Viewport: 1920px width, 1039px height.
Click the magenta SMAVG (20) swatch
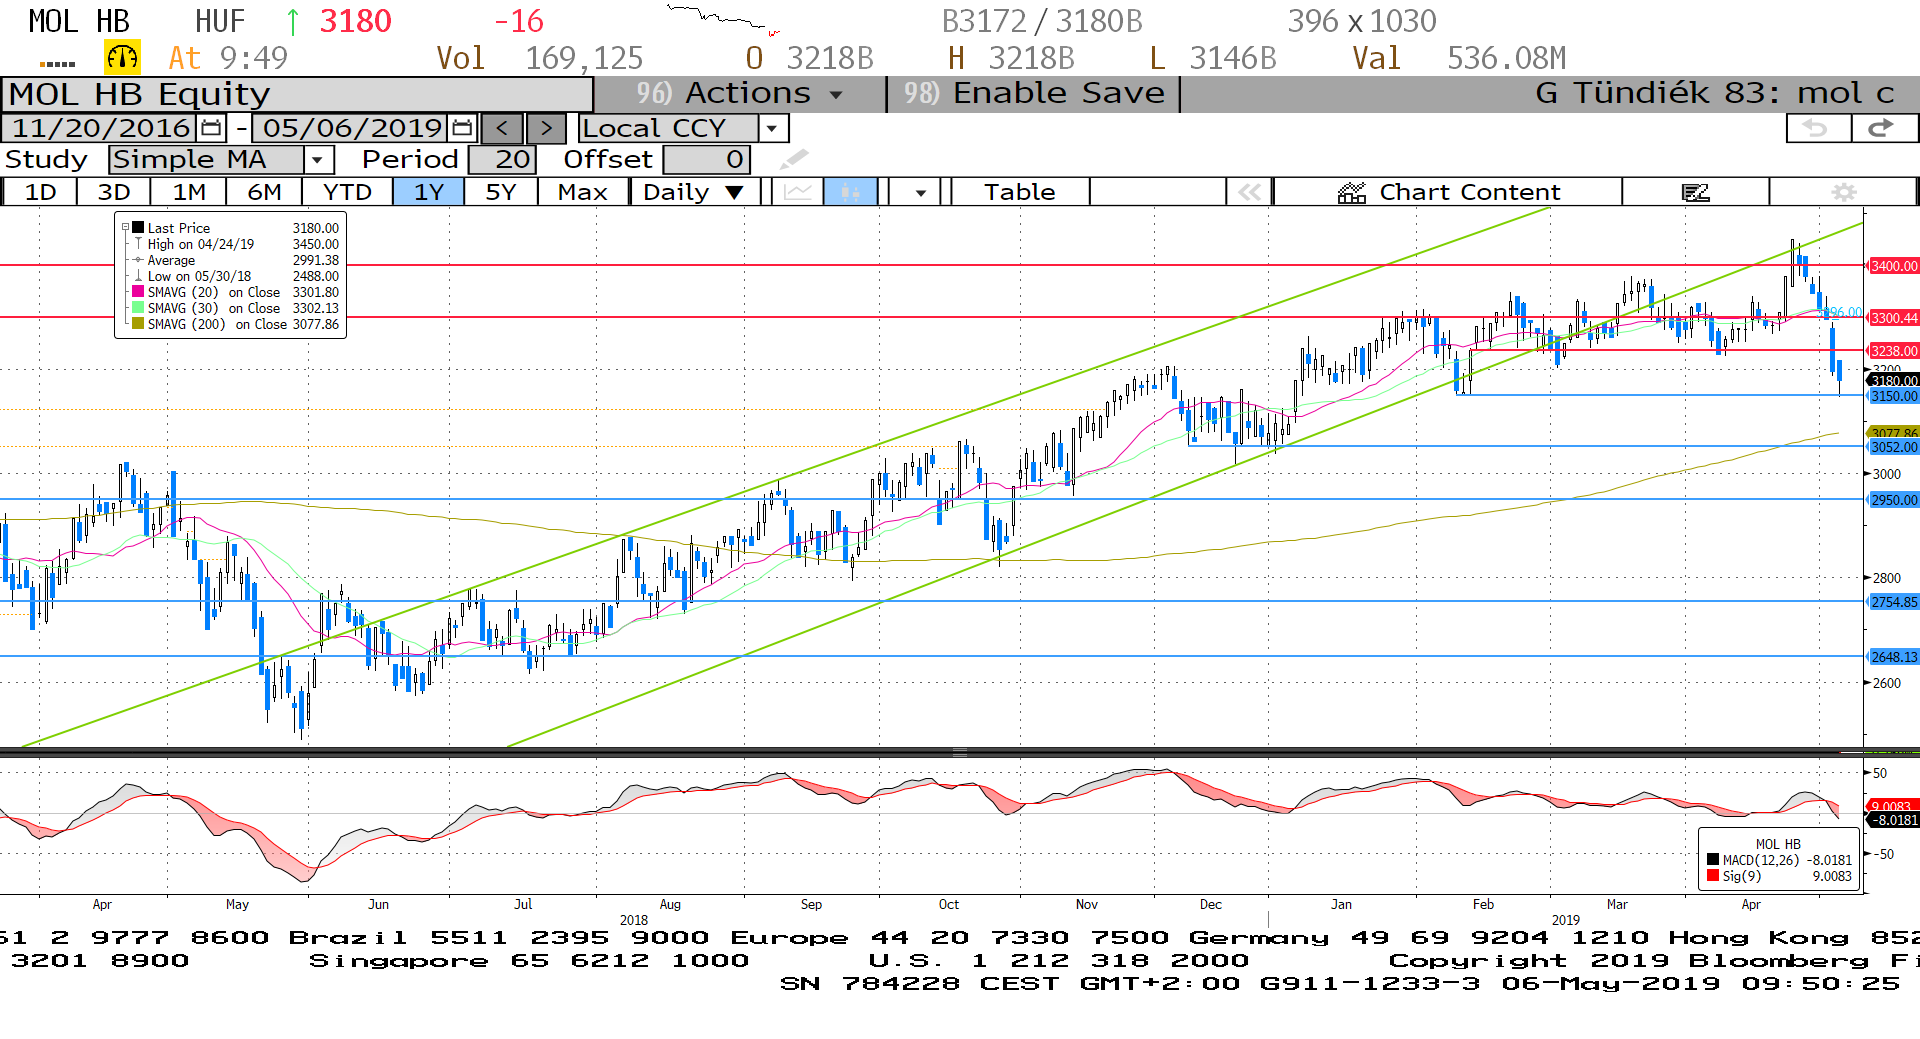pyautogui.click(x=139, y=292)
